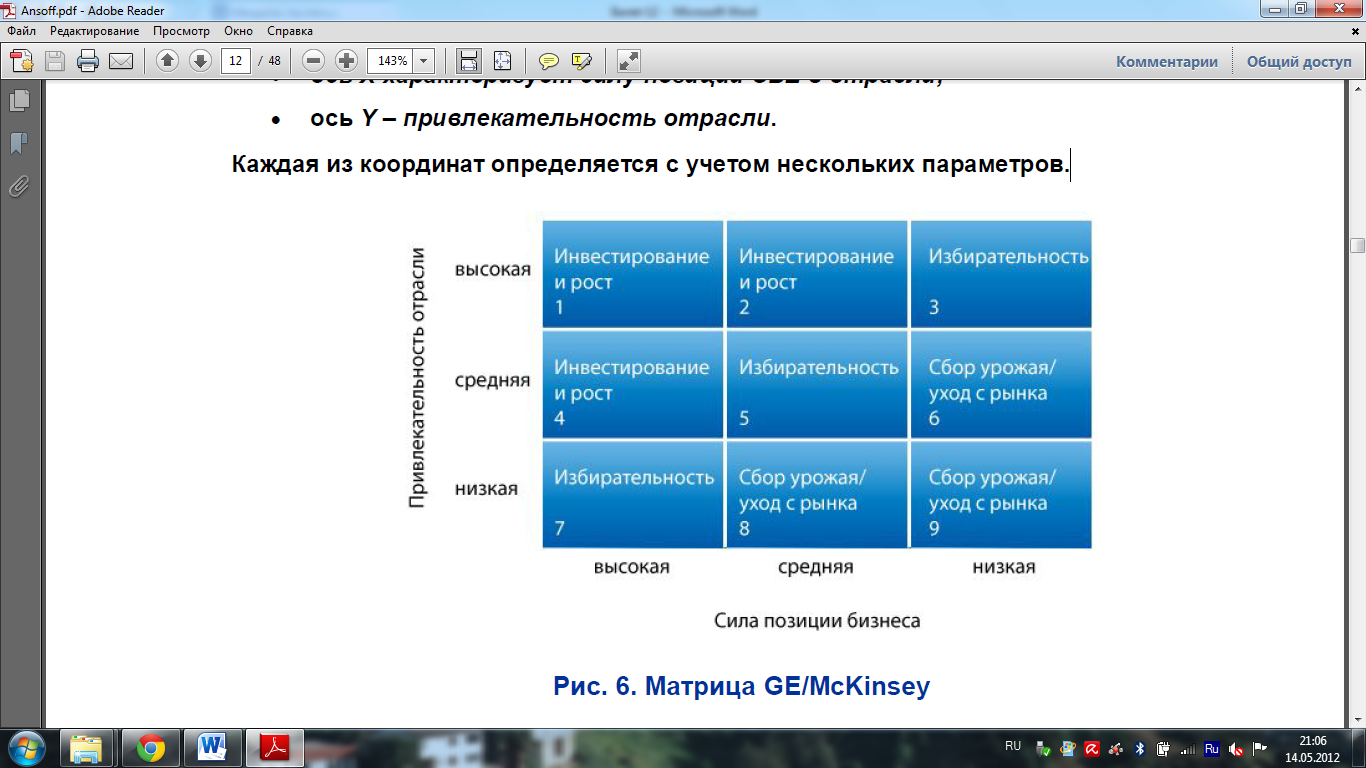Show attachments paperclip panel
Screen dimensions: 1366x768
point(19,186)
